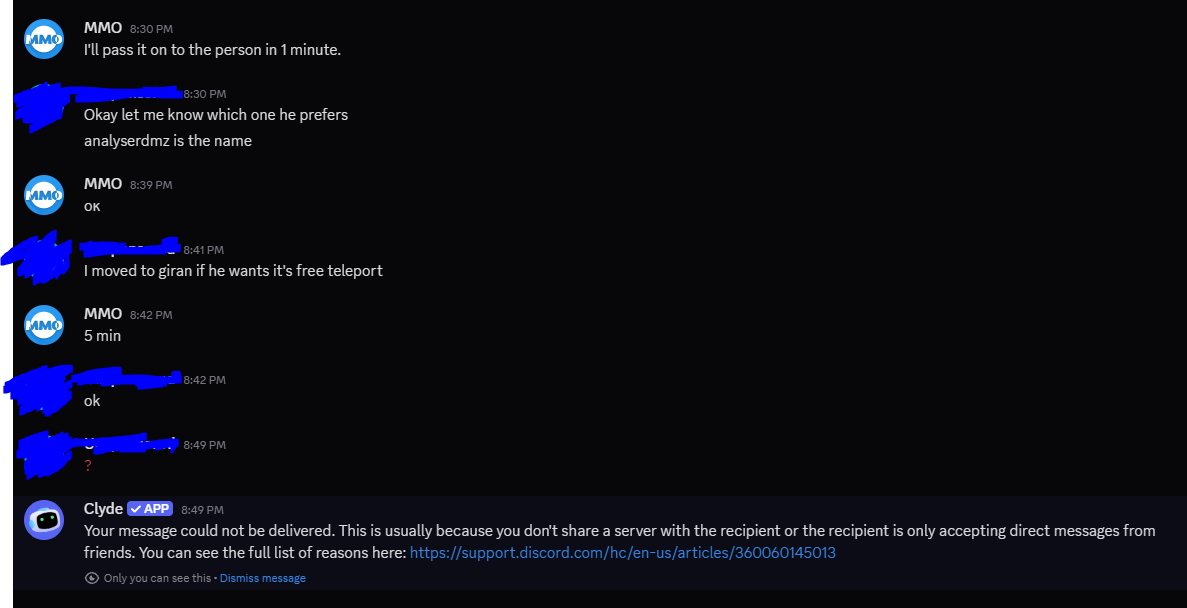Click the scribbled-out avatar at 8:41 PM
Image resolution: width=1187 pixels, height=608 pixels.
[x=40, y=258]
